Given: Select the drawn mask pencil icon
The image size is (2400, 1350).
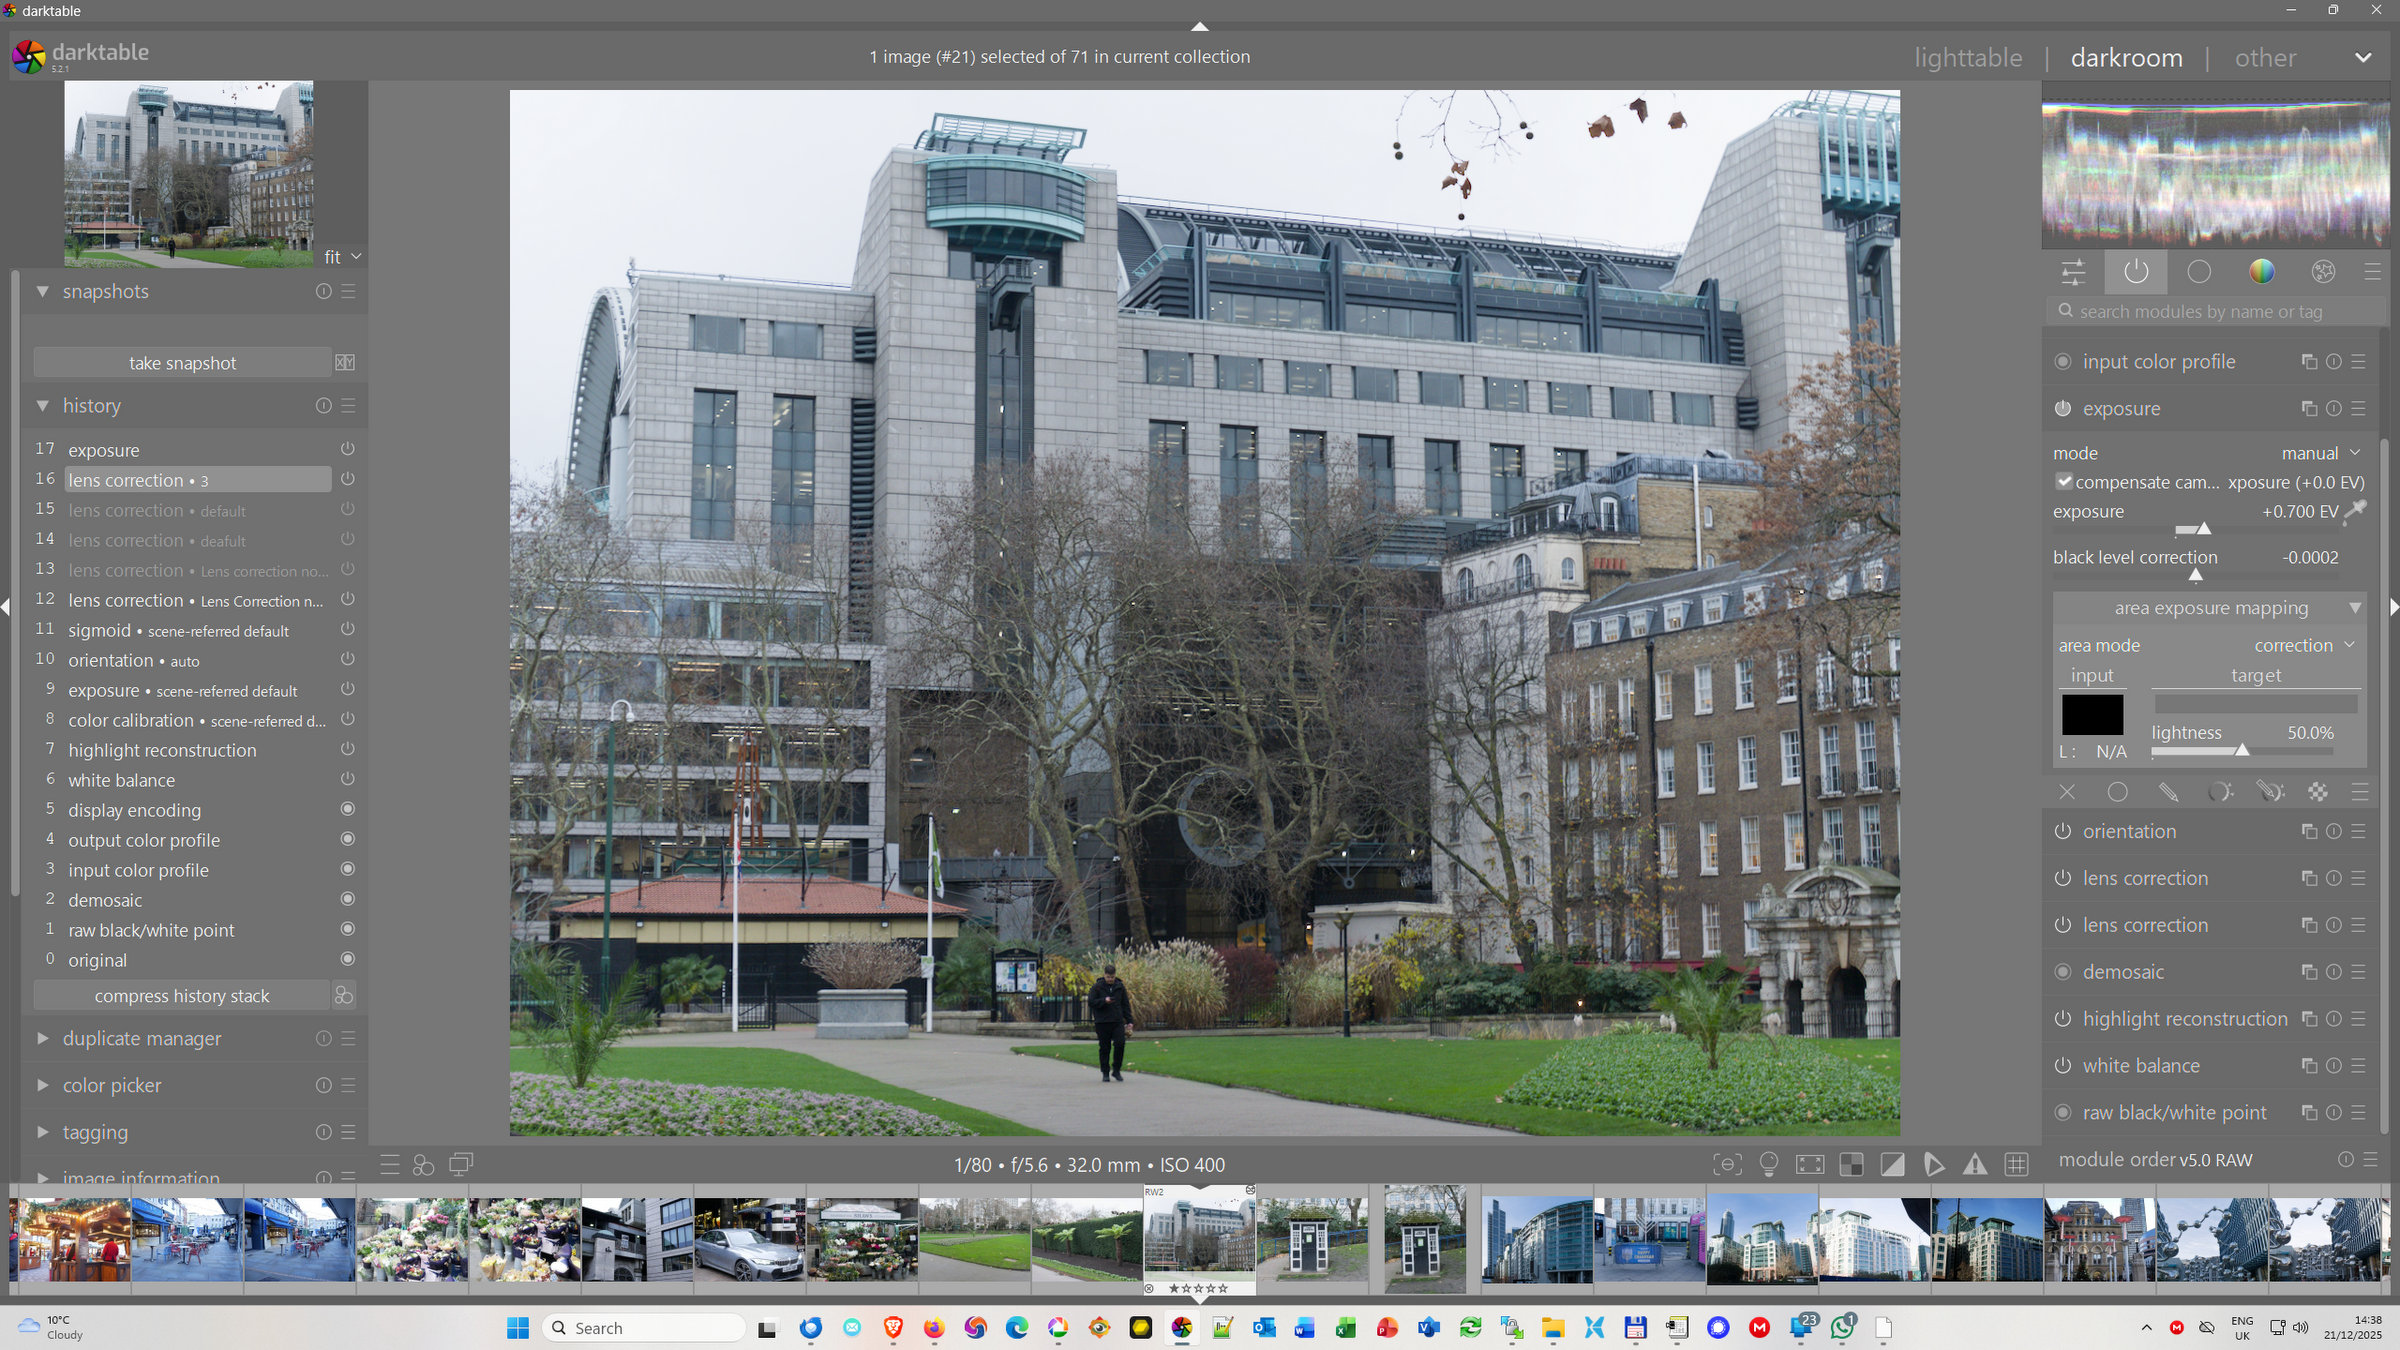Looking at the screenshot, I should (x=2168, y=792).
